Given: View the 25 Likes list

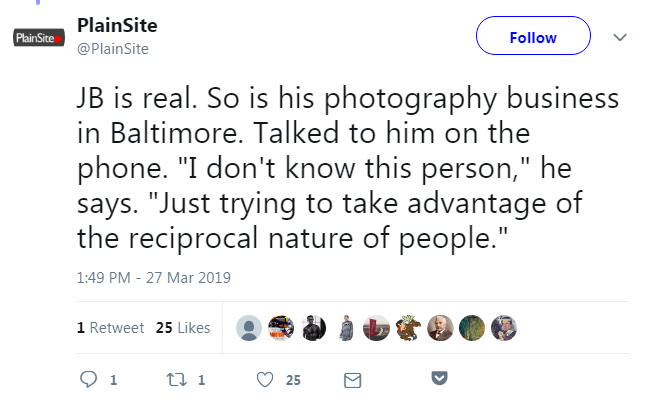Looking at the screenshot, I should (x=182, y=327).
